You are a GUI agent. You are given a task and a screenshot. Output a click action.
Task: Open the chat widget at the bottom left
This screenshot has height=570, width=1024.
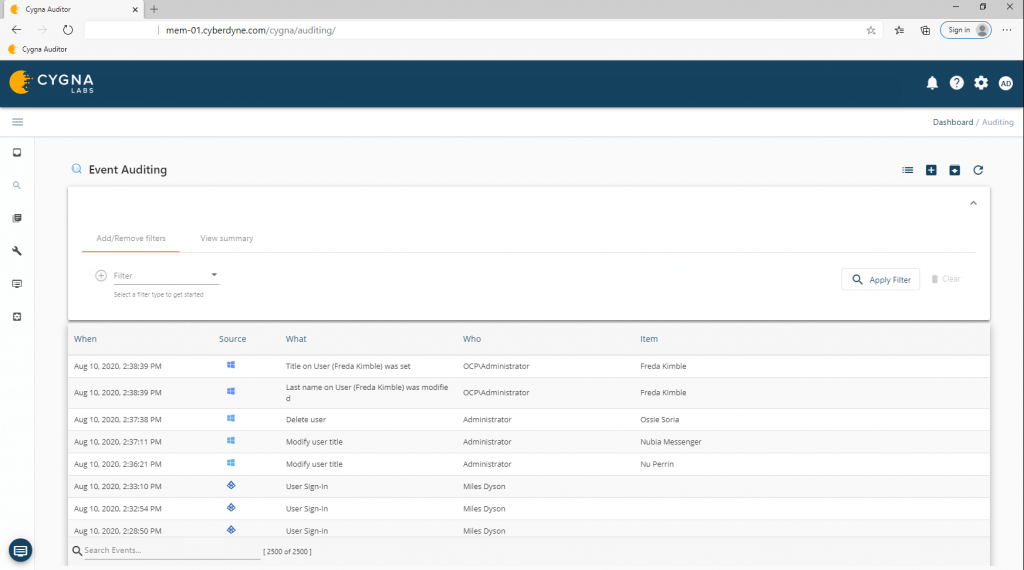[20, 550]
